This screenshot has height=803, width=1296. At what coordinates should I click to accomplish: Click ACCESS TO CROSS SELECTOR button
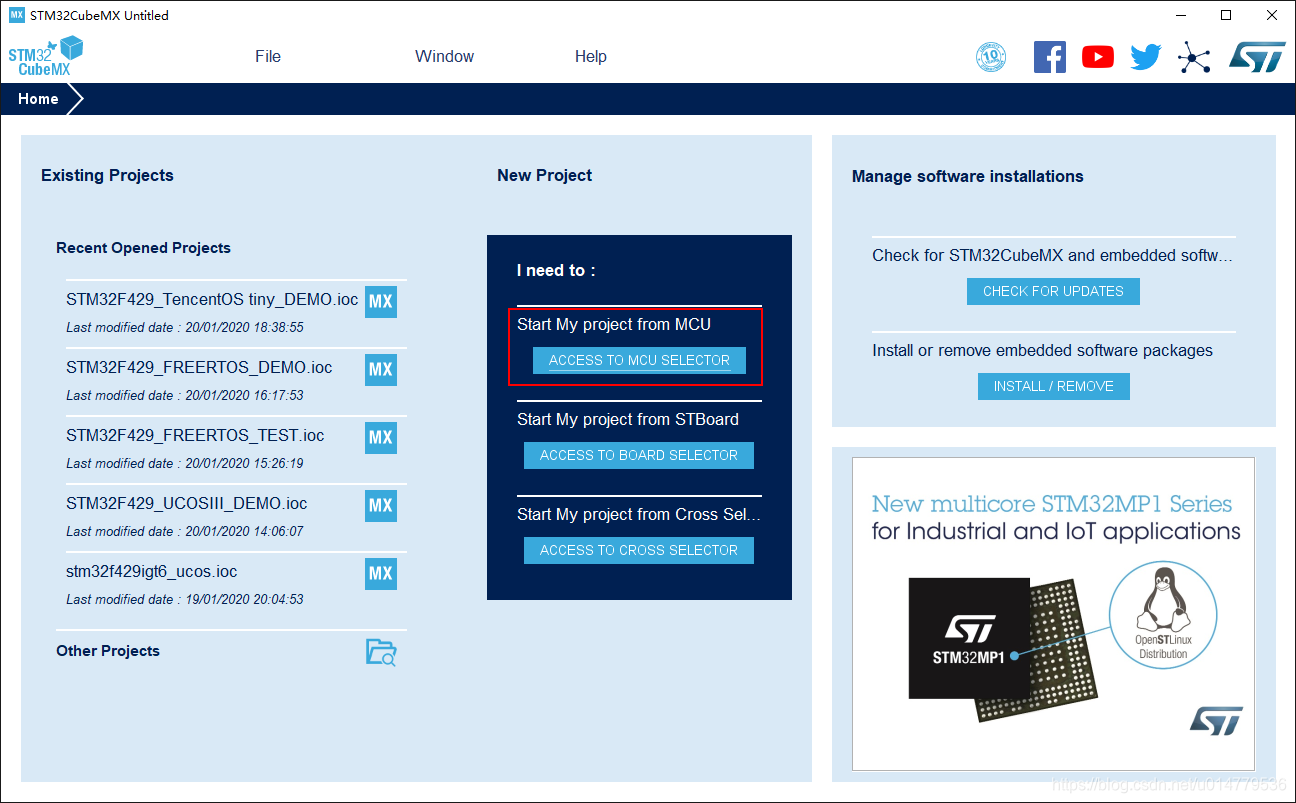pyautogui.click(x=639, y=550)
